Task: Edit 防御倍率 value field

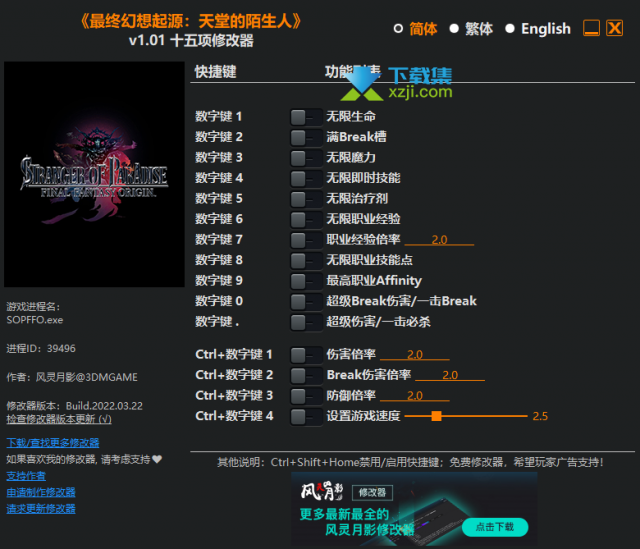Action: pos(415,396)
